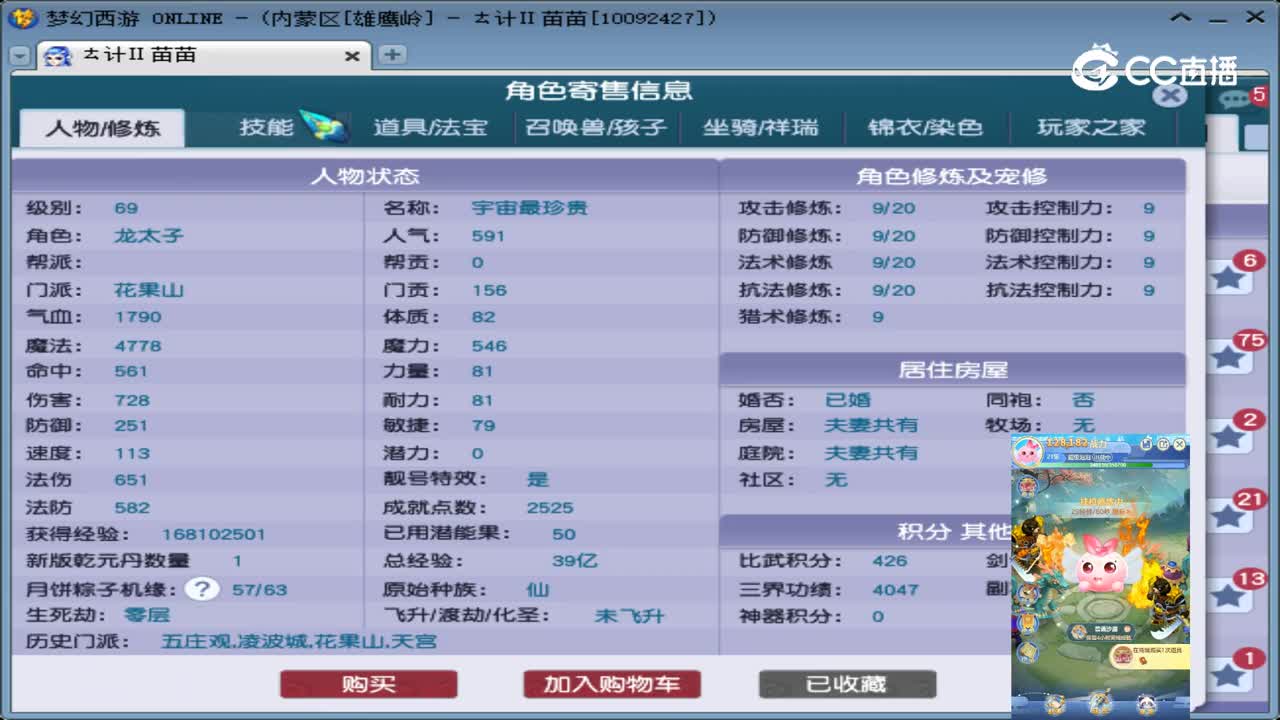Click the 花果山 faction value
Viewport: 1280px width, 720px height.
(149, 290)
